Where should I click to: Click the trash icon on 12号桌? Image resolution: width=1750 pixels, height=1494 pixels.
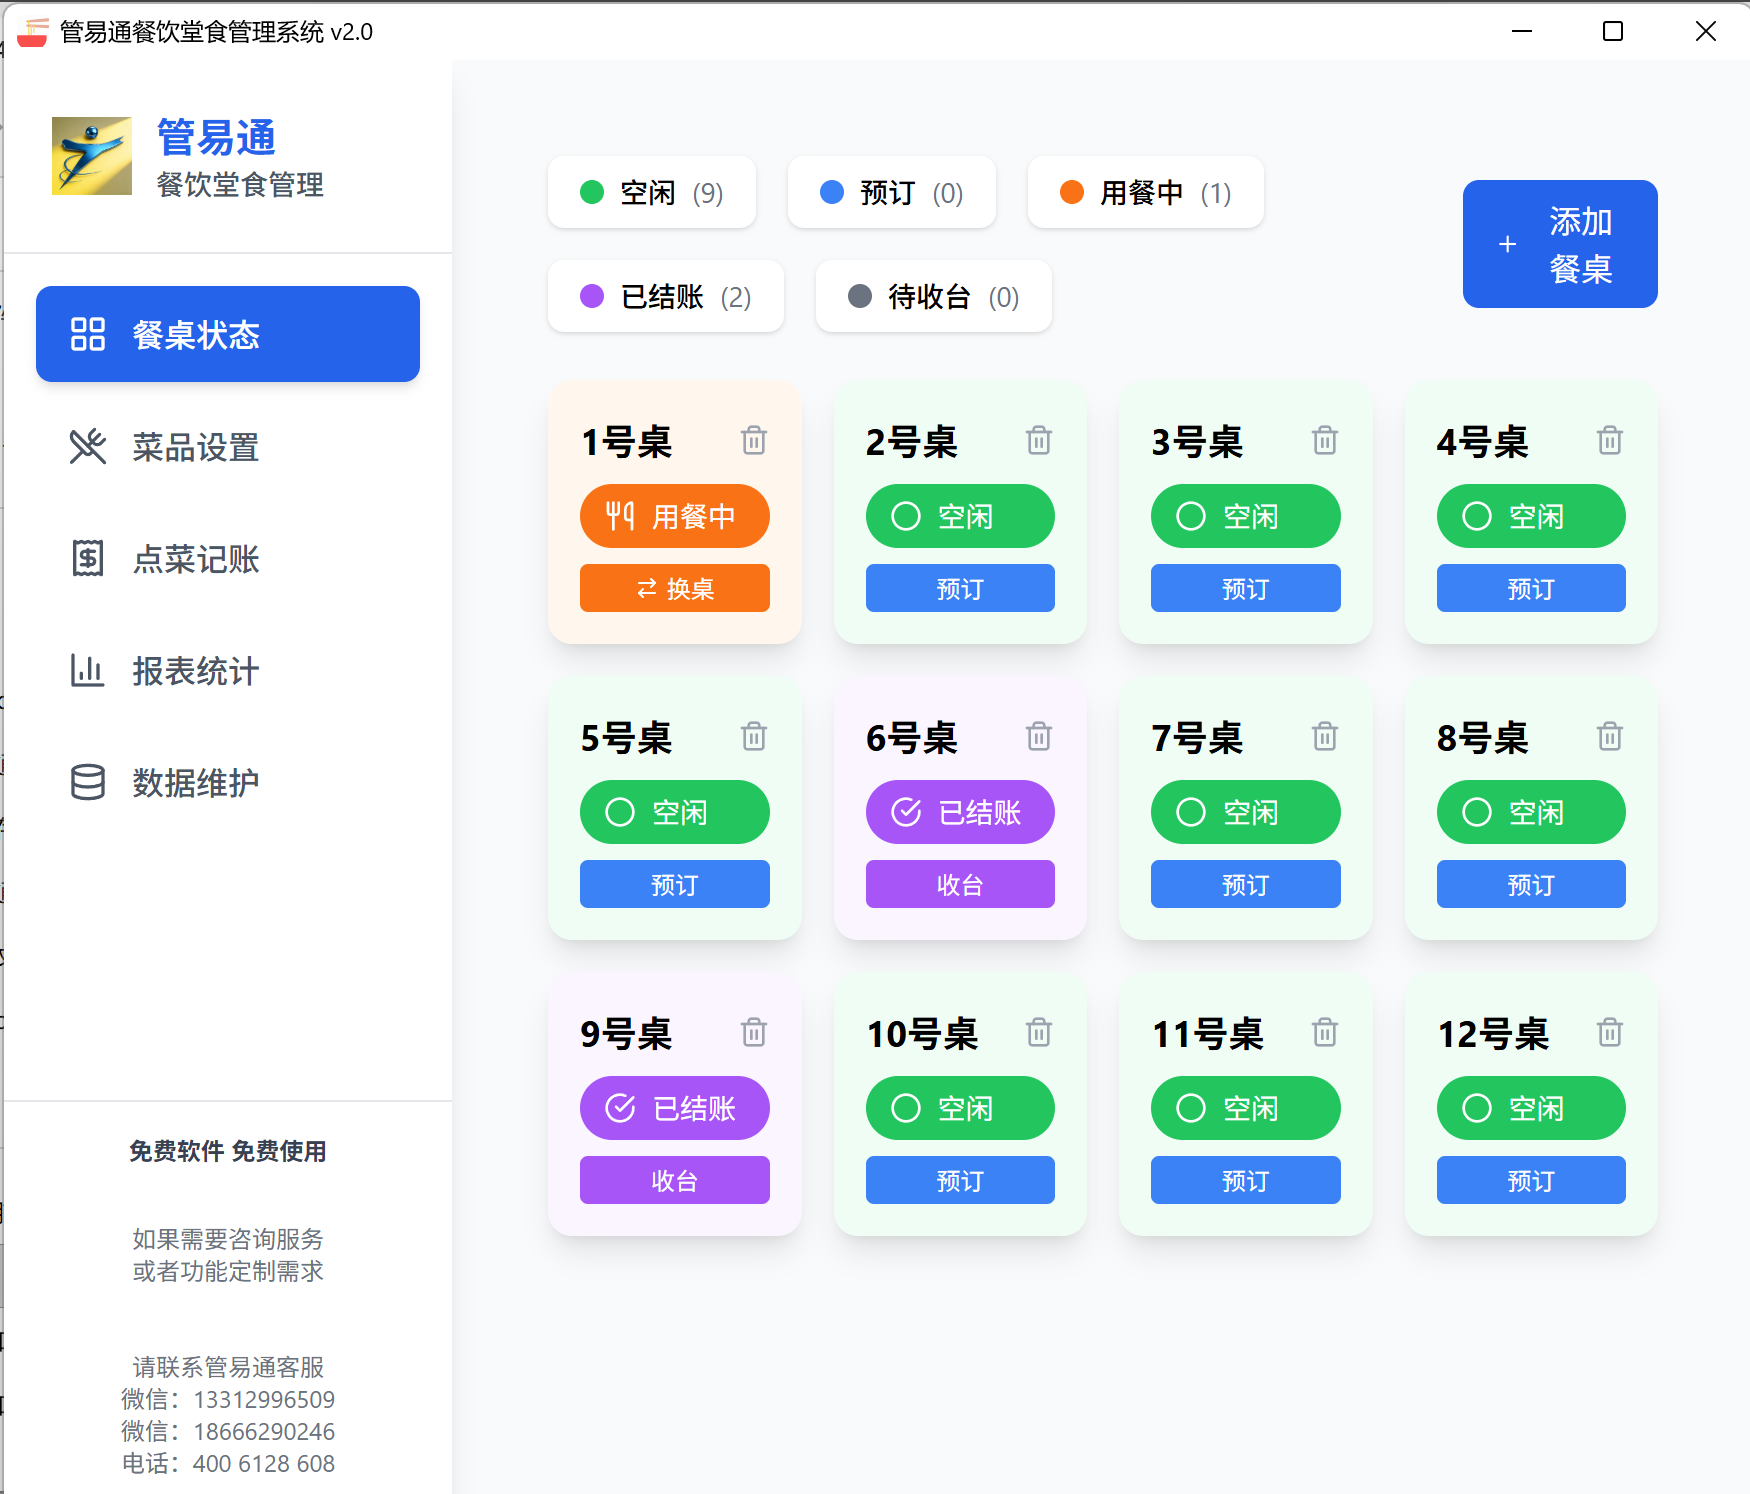(1609, 1032)
